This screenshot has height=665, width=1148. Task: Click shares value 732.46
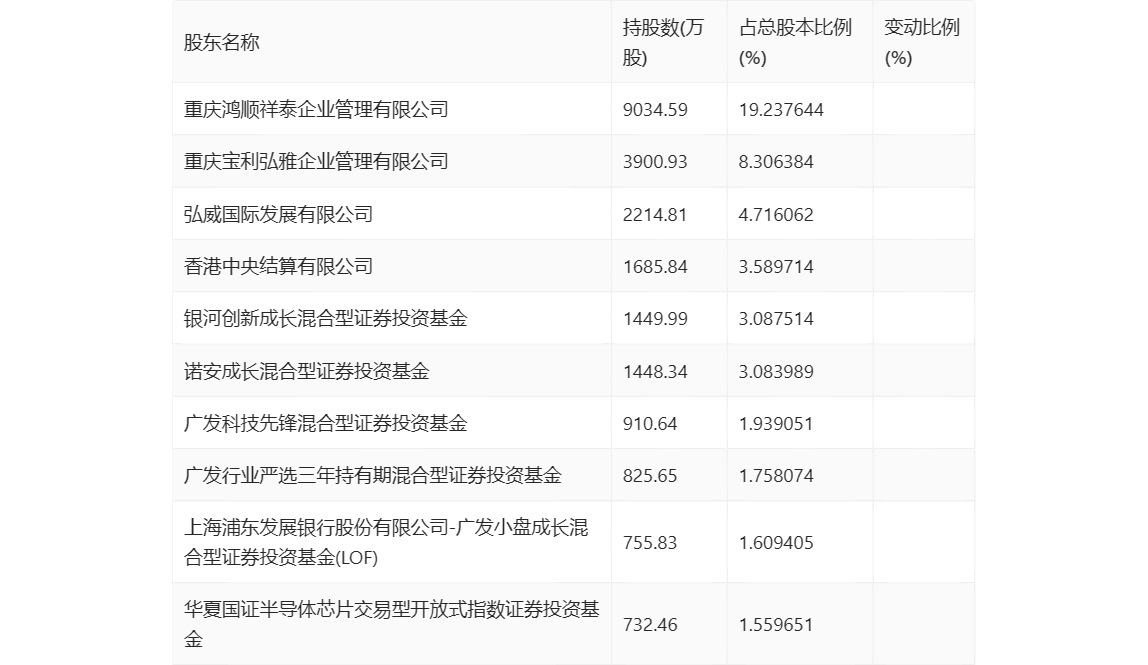(x=650, y=625)
